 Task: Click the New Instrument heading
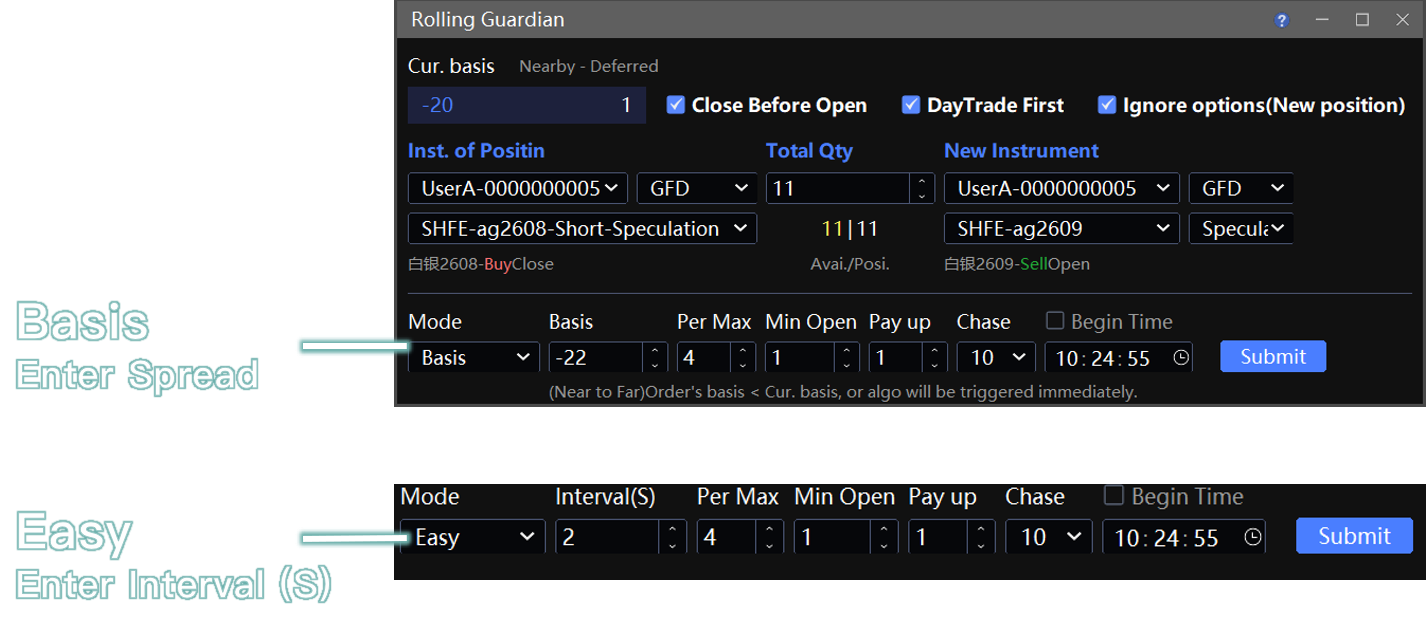point(1021,151)
